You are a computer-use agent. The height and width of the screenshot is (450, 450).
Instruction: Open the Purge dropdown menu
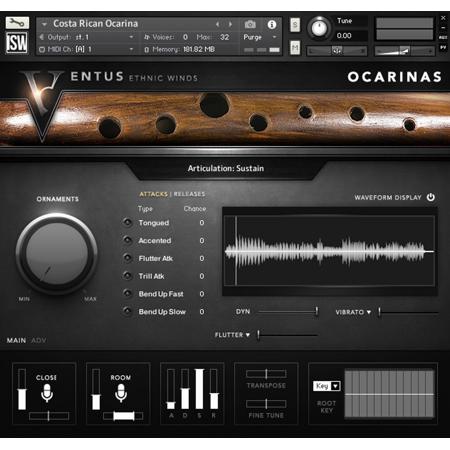[274, 37]
